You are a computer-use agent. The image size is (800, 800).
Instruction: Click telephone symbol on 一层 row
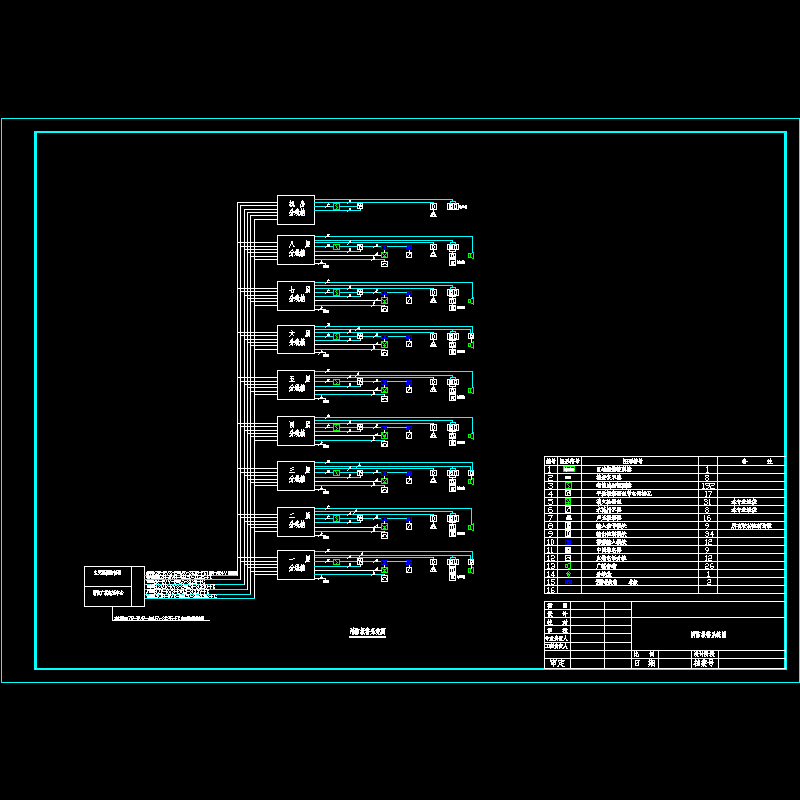click(384, 579)
